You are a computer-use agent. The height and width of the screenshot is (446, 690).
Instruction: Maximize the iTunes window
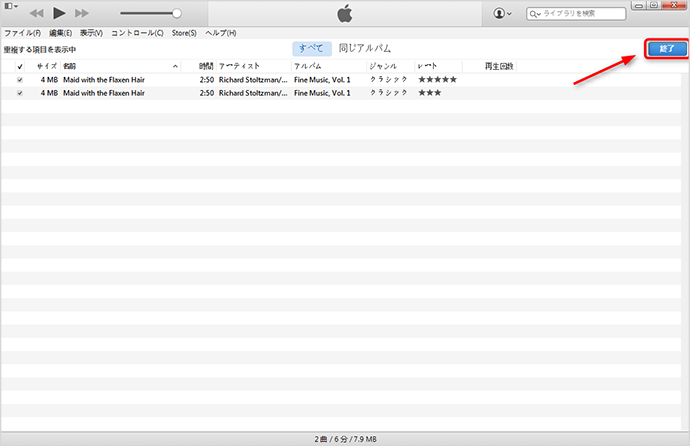(x=654, y=5)
